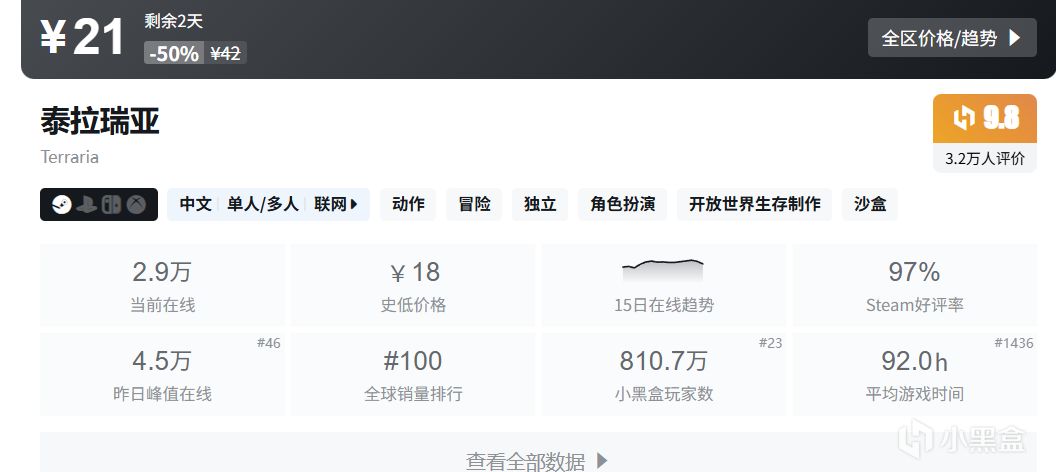Click the Xbox platform icon
Viewport: 1056px width, 472px height.
point(137,205)
